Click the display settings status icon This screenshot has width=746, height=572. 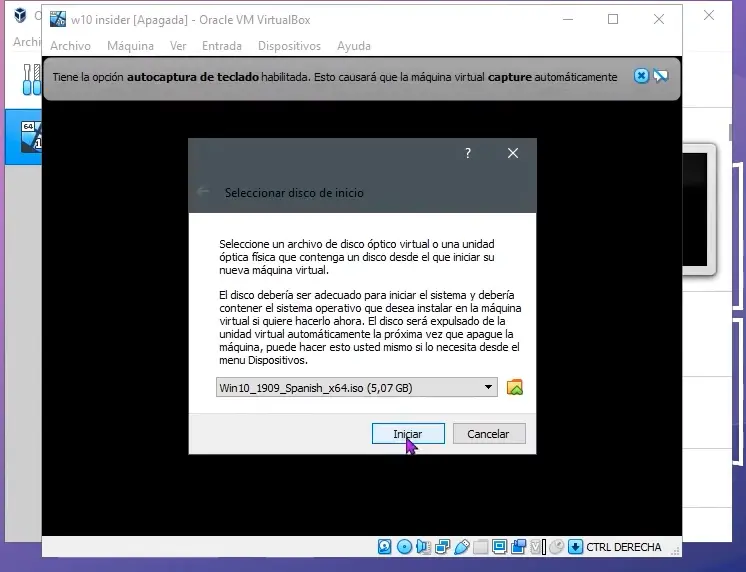pyautogui.click(x=499, y=547)
